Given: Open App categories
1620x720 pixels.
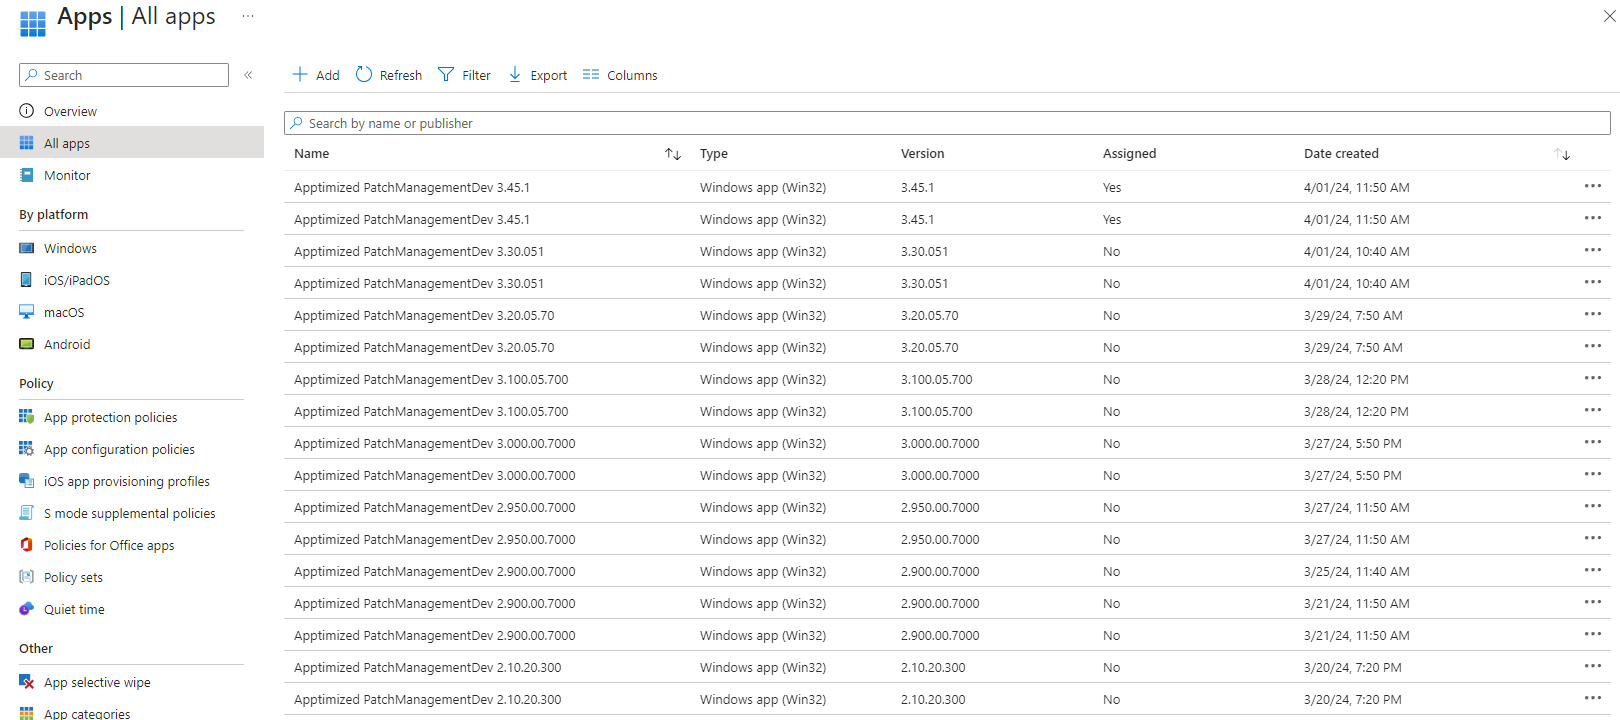Looking at the screenshot, I should pos(87,713).
